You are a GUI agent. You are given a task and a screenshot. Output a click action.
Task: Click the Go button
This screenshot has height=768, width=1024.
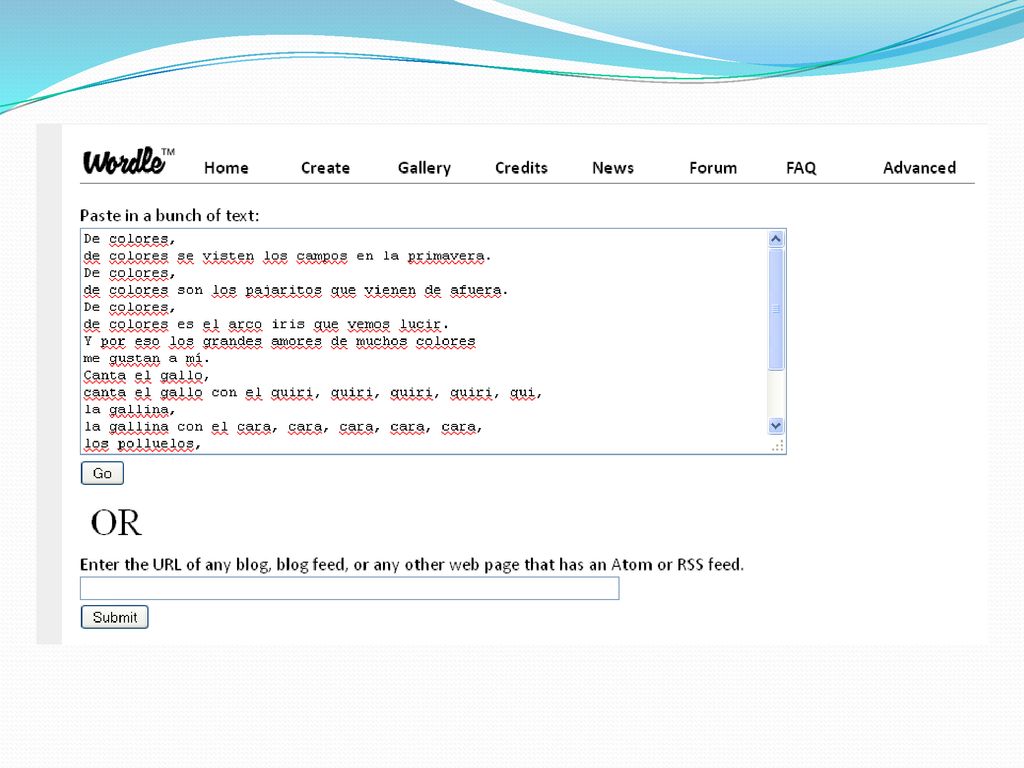coord(102,473)
